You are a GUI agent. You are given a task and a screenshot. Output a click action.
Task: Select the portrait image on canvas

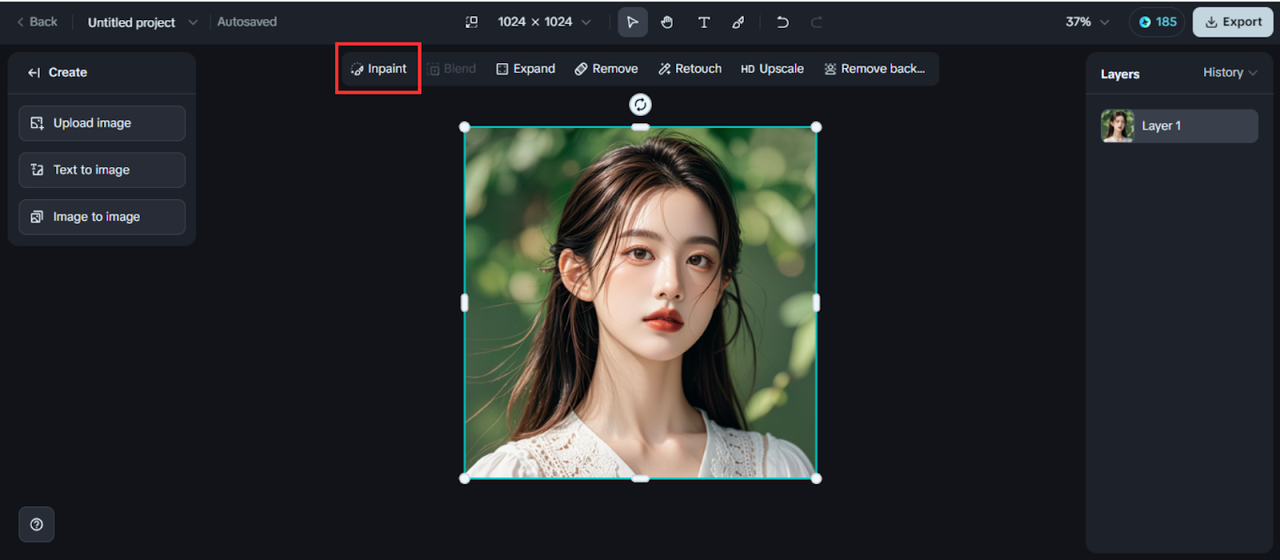pyautogui.click(x=640, y=302)
